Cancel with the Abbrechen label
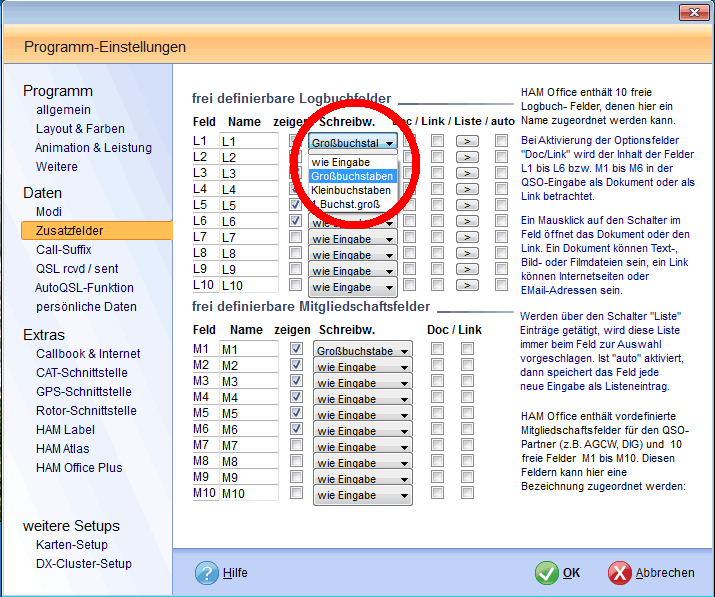 [665, 573]
